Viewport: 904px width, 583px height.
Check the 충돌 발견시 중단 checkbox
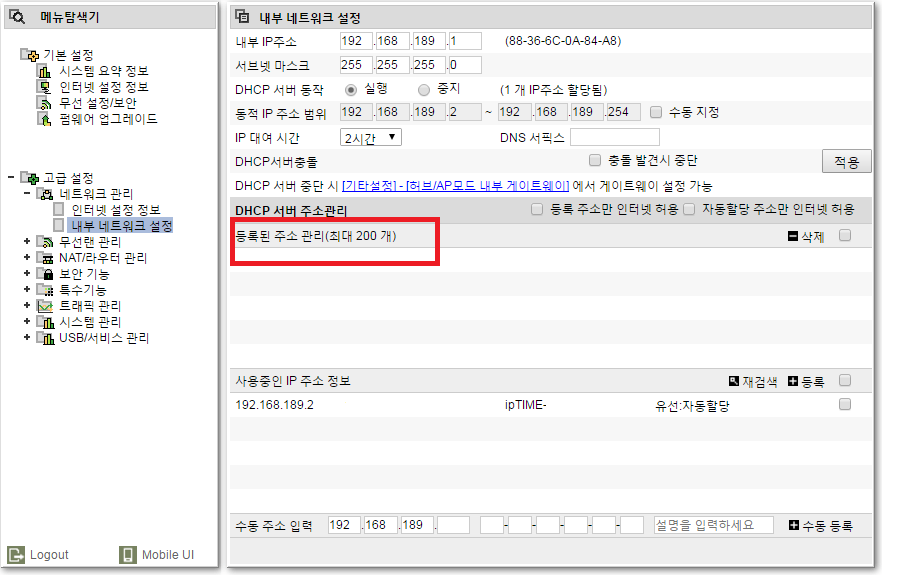pos(594,160)
